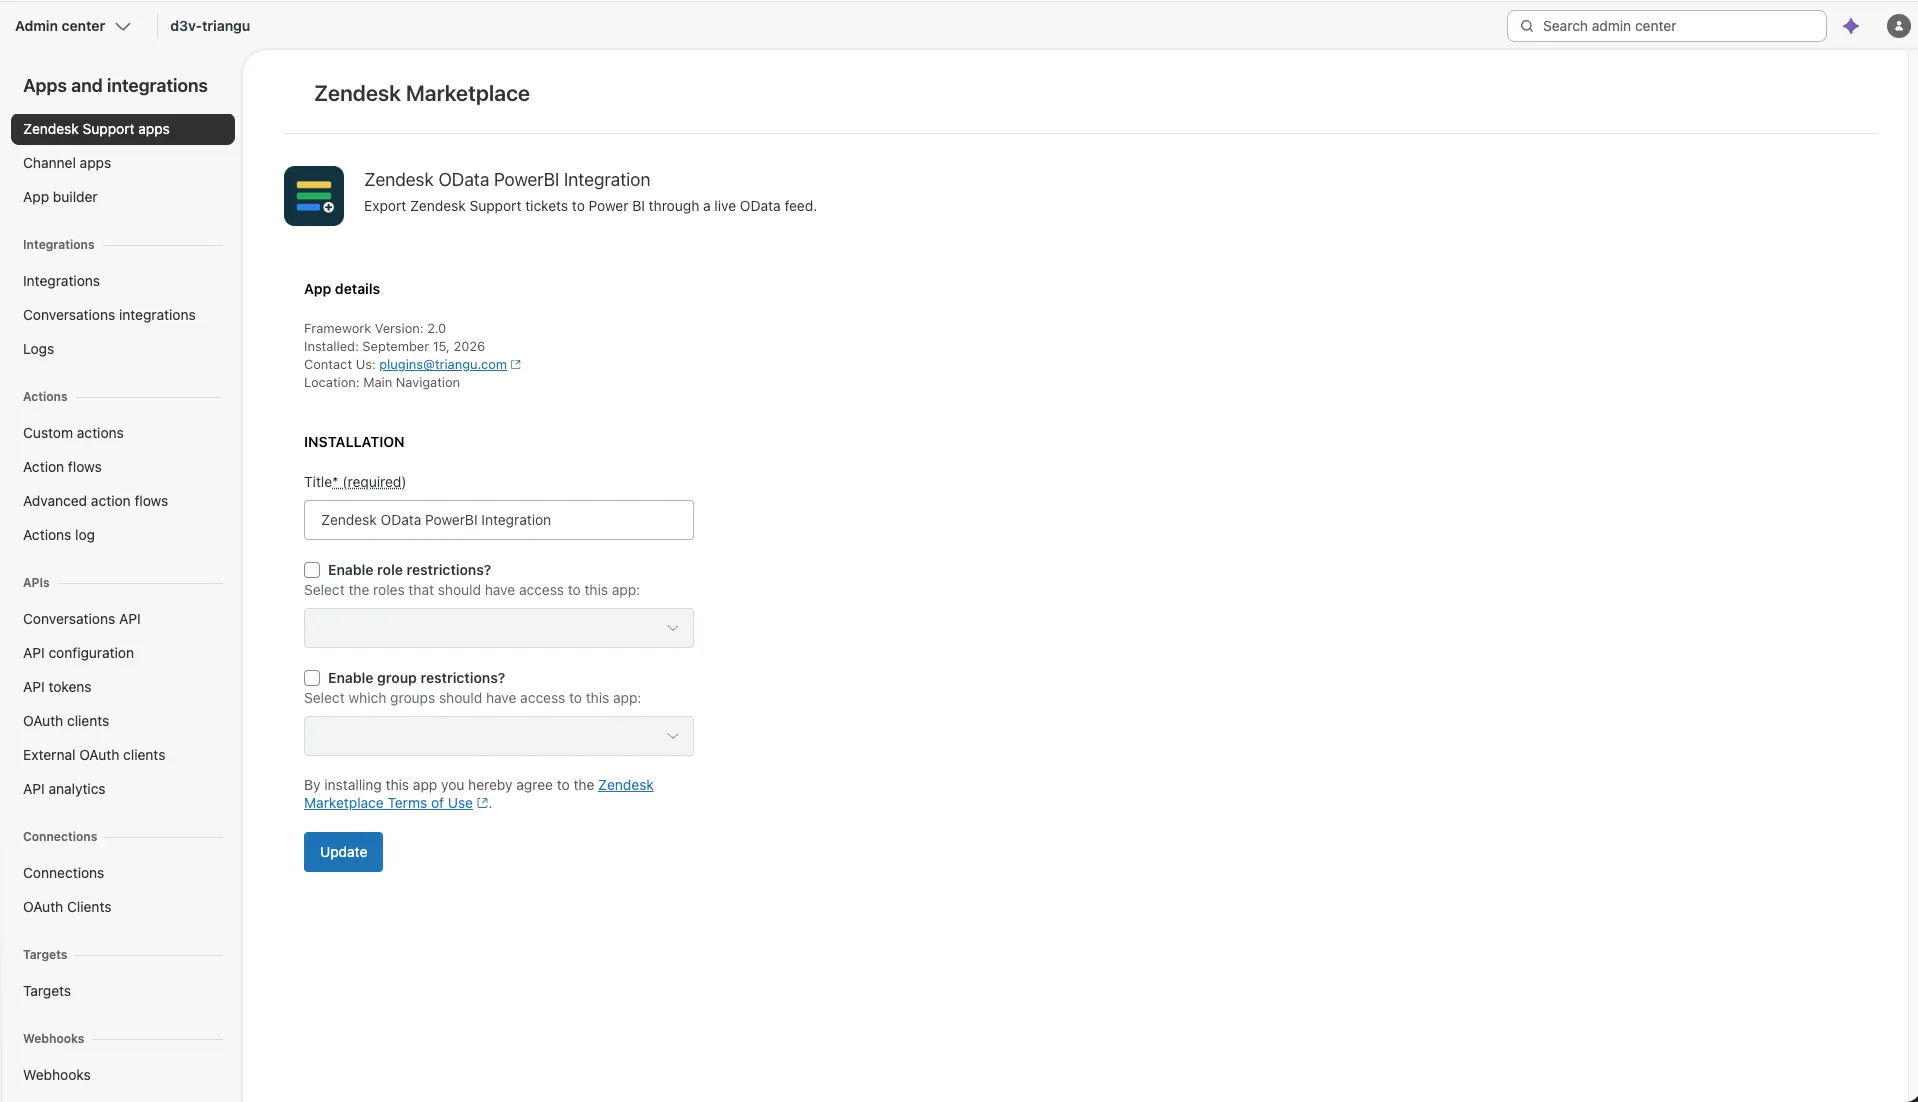Click external link icon after Terms of Use

coord(483,803)
